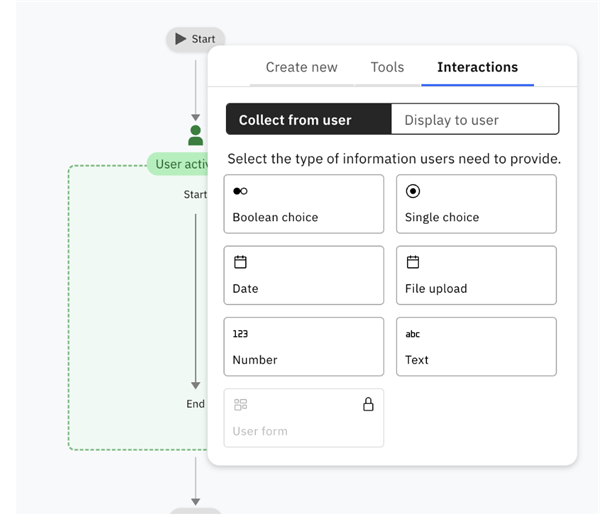Choose the Boolean choice option card

point(304,204)
